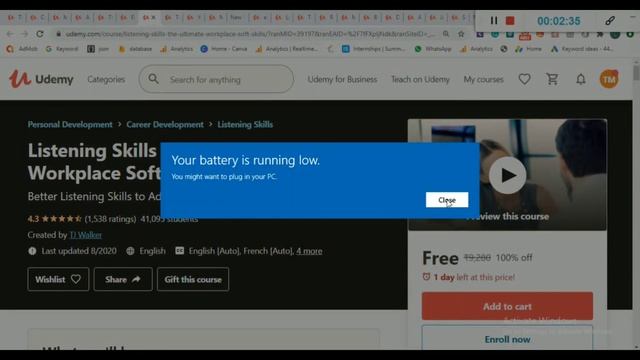640x360 pixels.
Task: Open Udemy for Business
Action: [342, 80]
